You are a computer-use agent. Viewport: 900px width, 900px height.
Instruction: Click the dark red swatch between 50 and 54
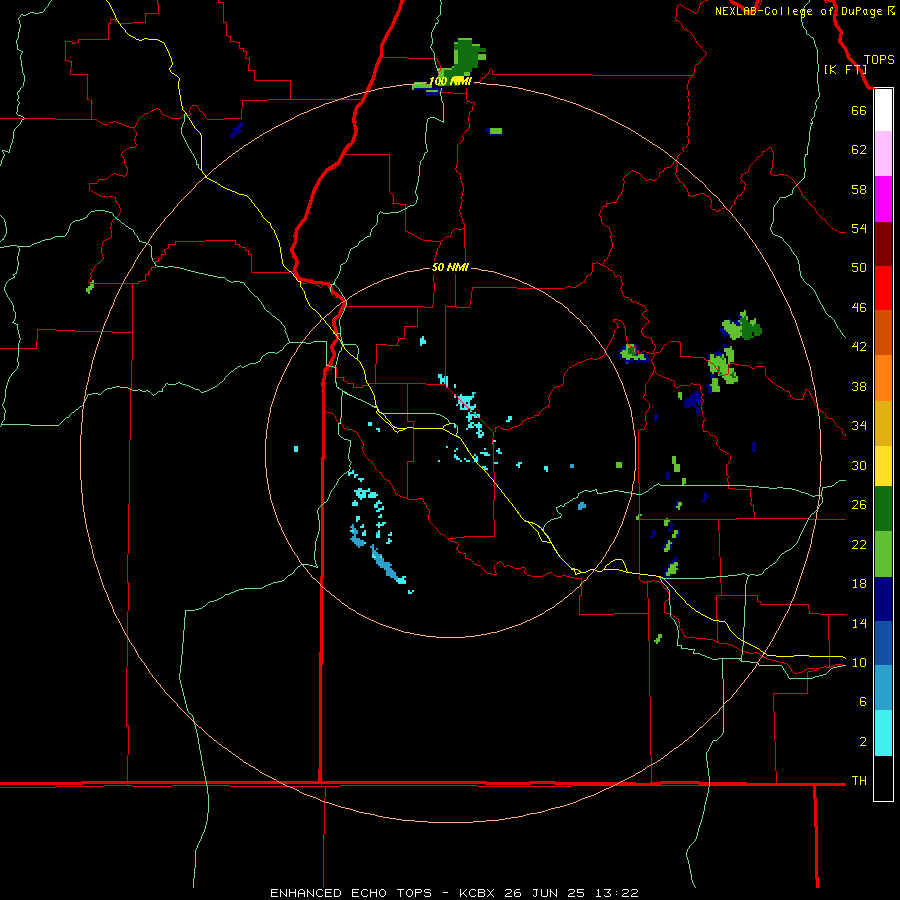[x=883, y=243]
